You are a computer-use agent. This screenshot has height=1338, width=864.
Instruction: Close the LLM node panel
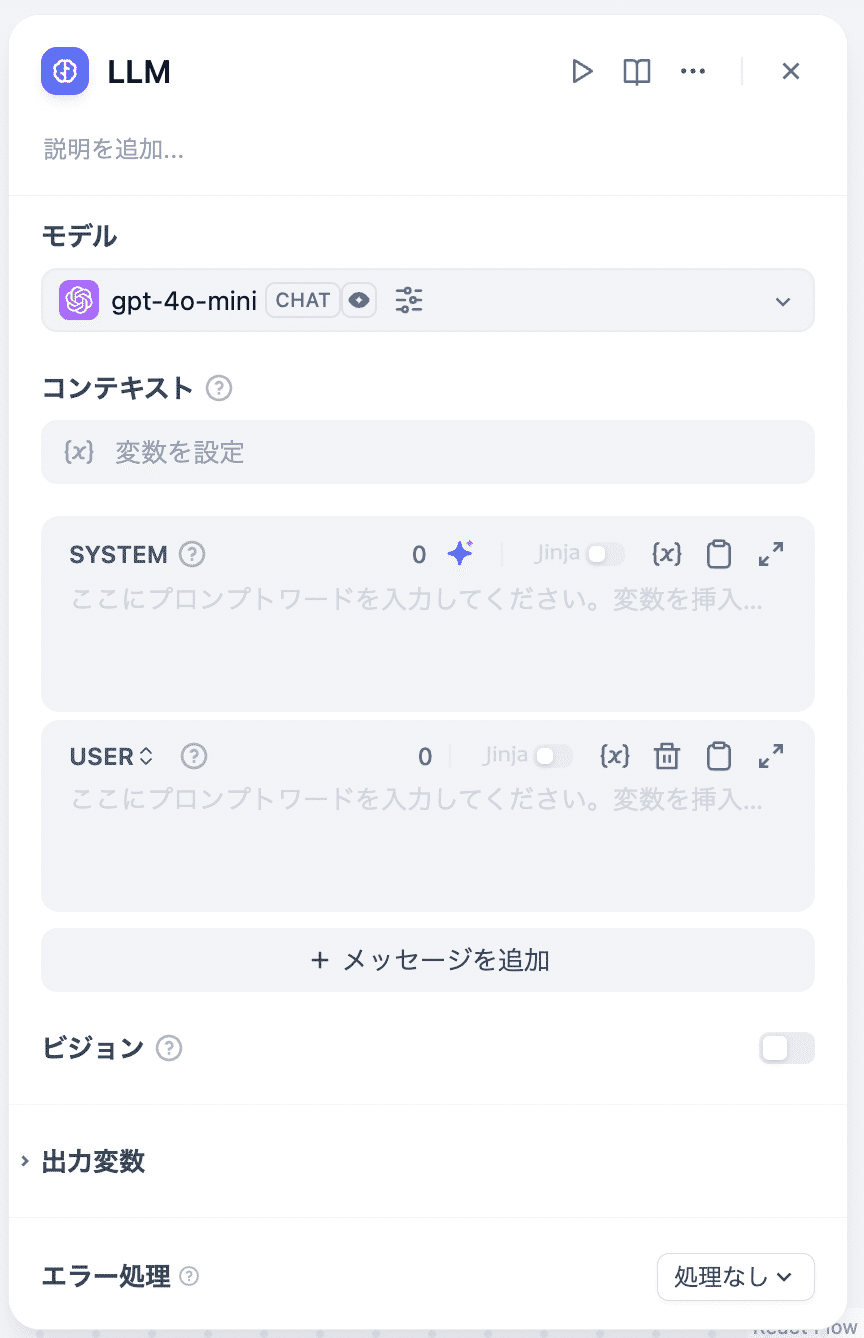tap(791, 71)
